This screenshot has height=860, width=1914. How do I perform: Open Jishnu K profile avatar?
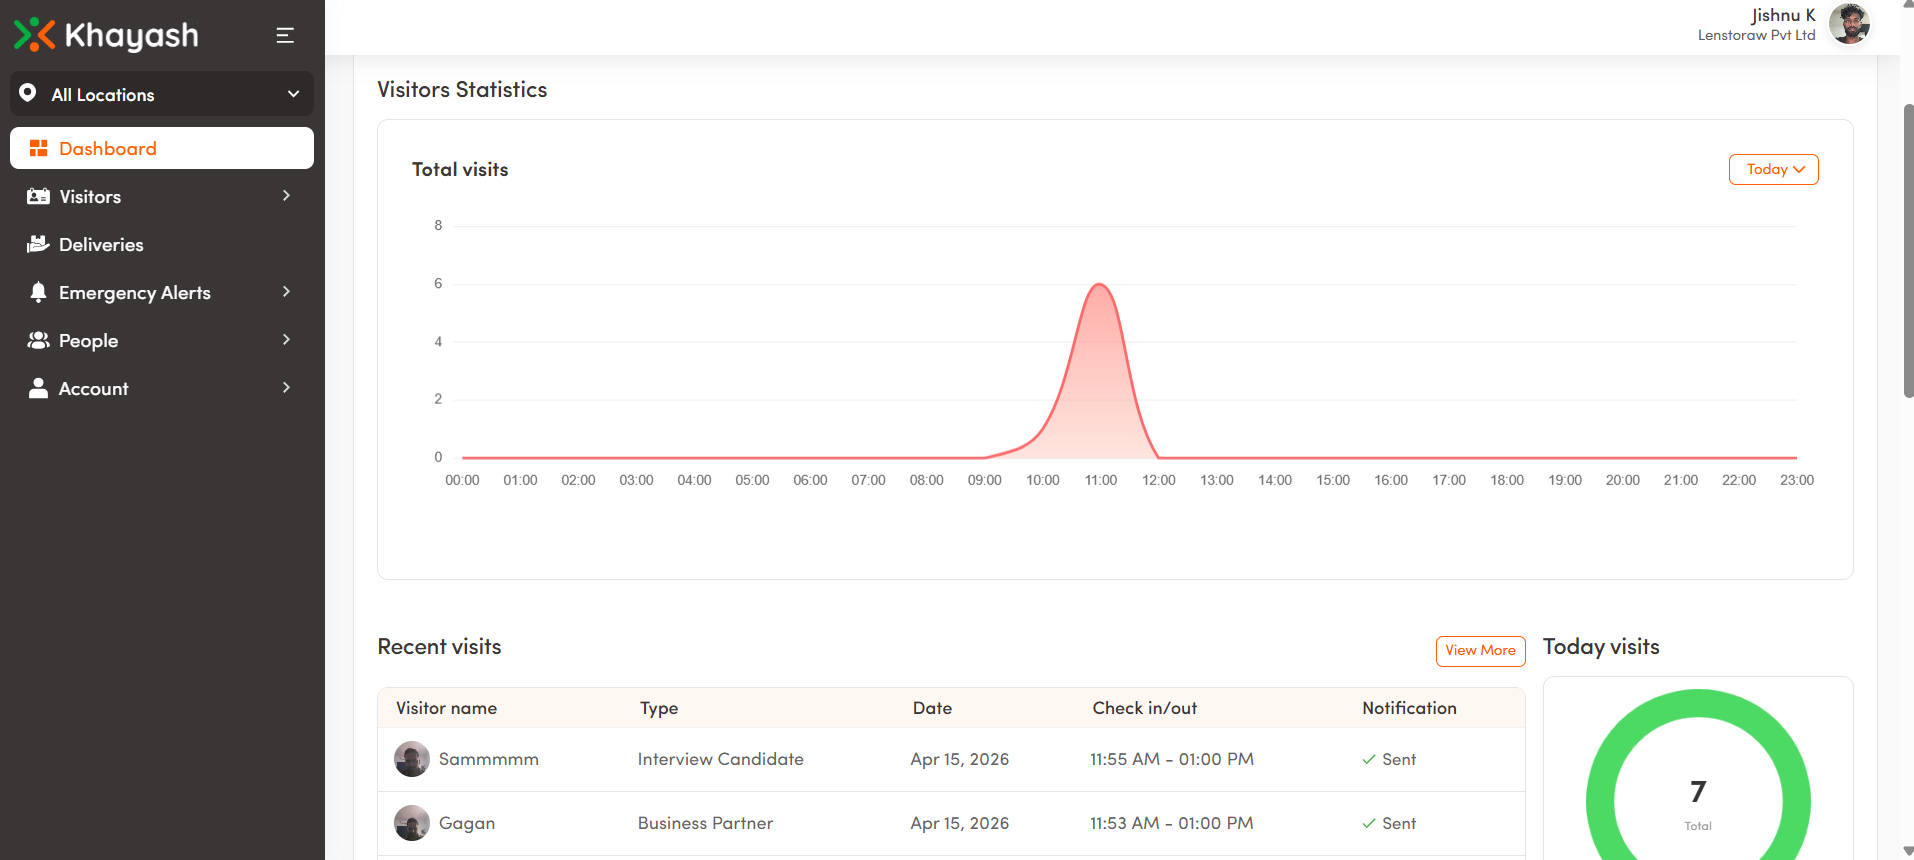tap(1849, 24)
